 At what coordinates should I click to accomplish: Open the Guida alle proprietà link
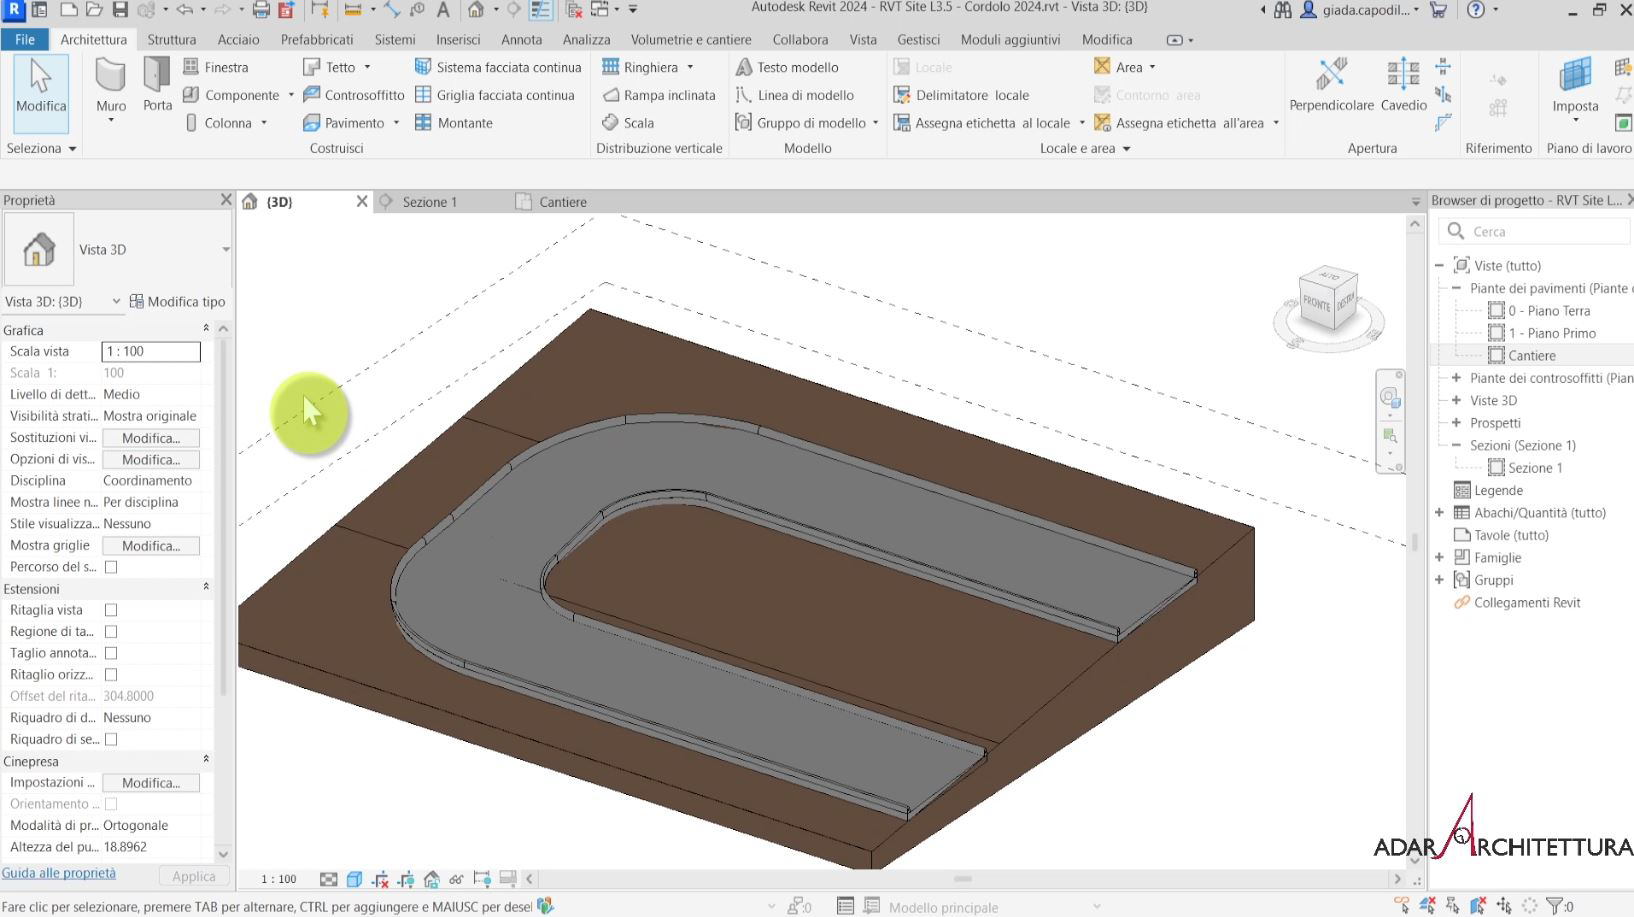pyautogui.click(x=58, y=872)
